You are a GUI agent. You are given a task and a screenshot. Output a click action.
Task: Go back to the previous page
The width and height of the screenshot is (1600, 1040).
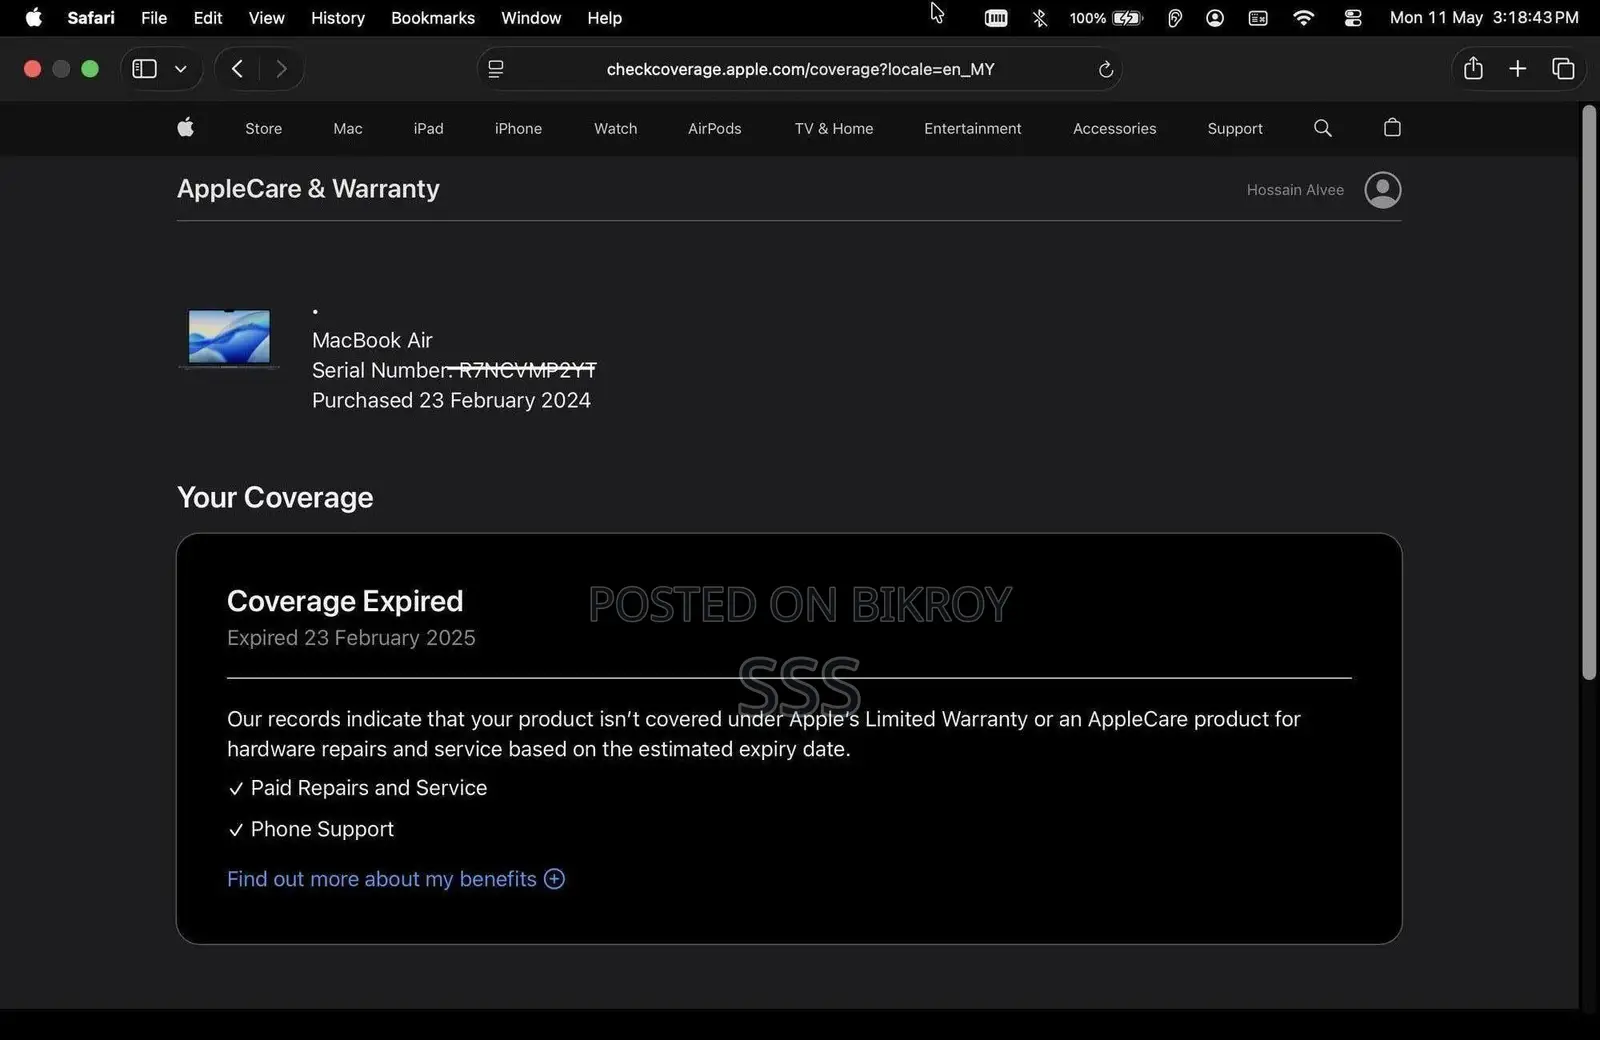[x=237, y=69]
